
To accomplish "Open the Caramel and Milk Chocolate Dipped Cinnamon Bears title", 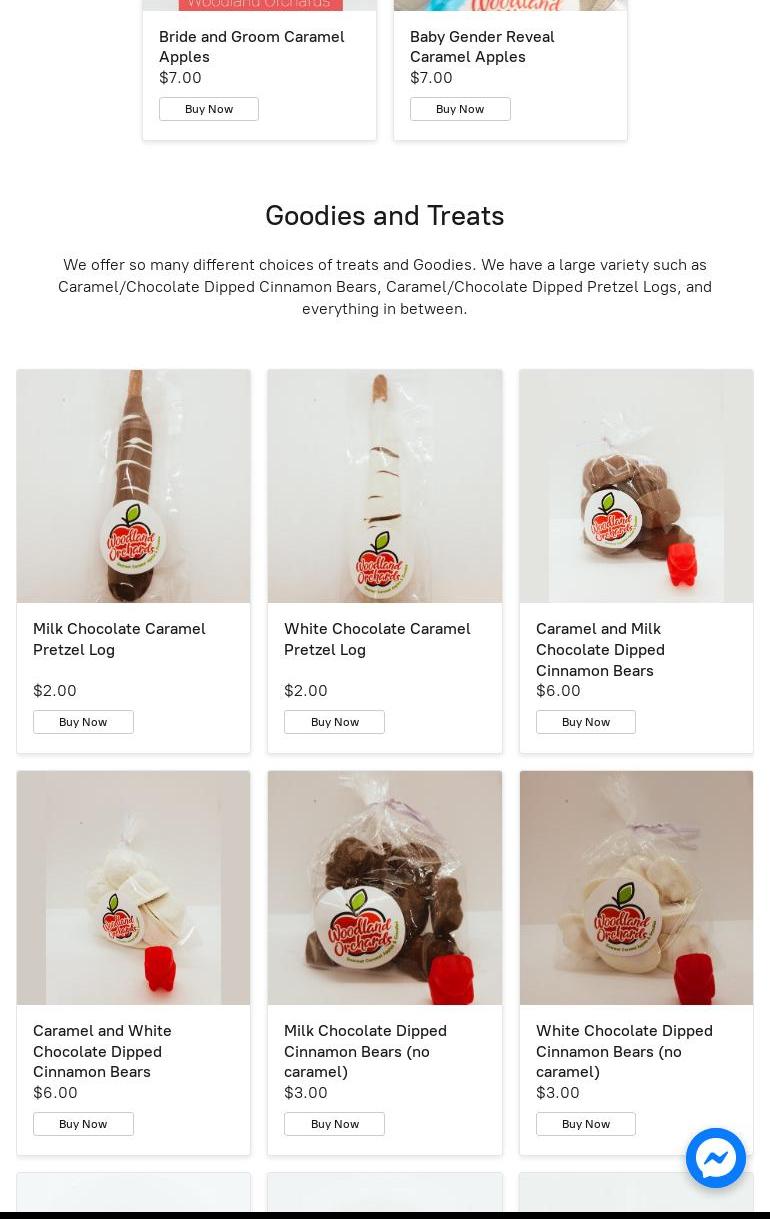I will [600, 650].
